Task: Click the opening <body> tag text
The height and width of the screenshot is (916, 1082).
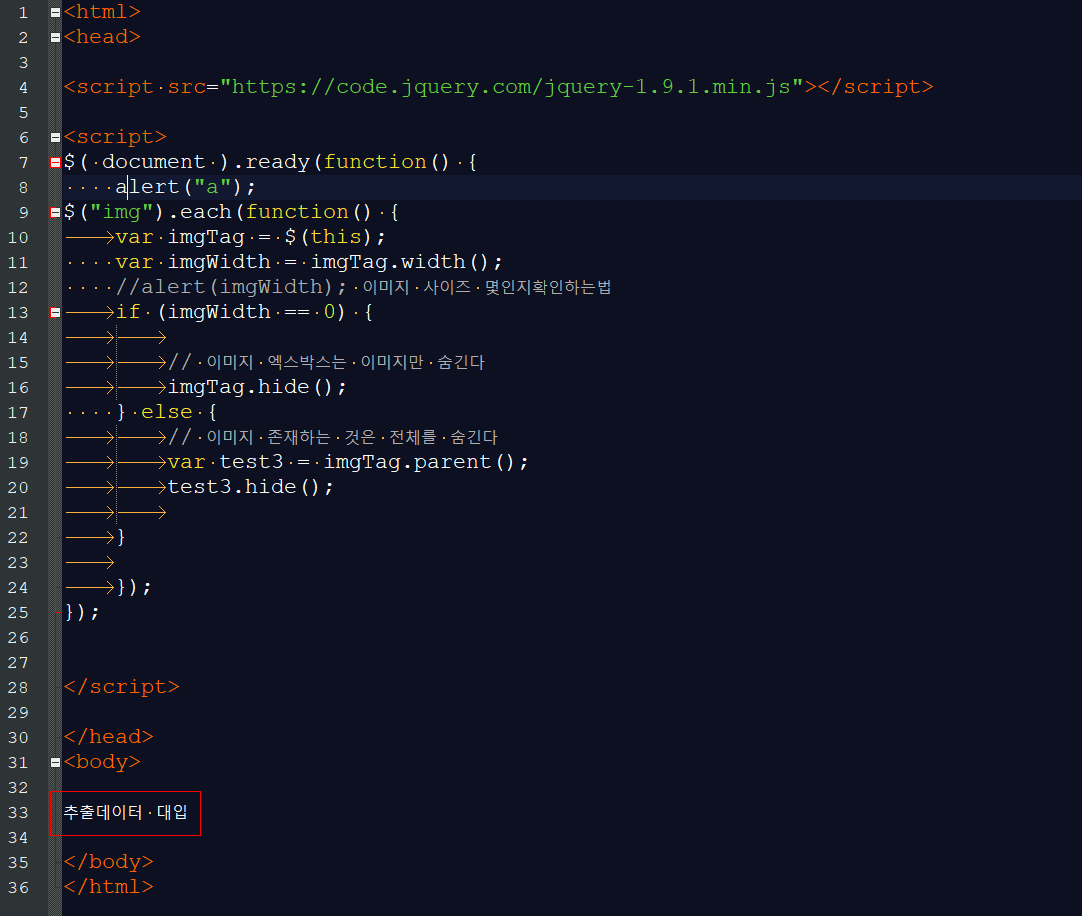Action: 102,762
